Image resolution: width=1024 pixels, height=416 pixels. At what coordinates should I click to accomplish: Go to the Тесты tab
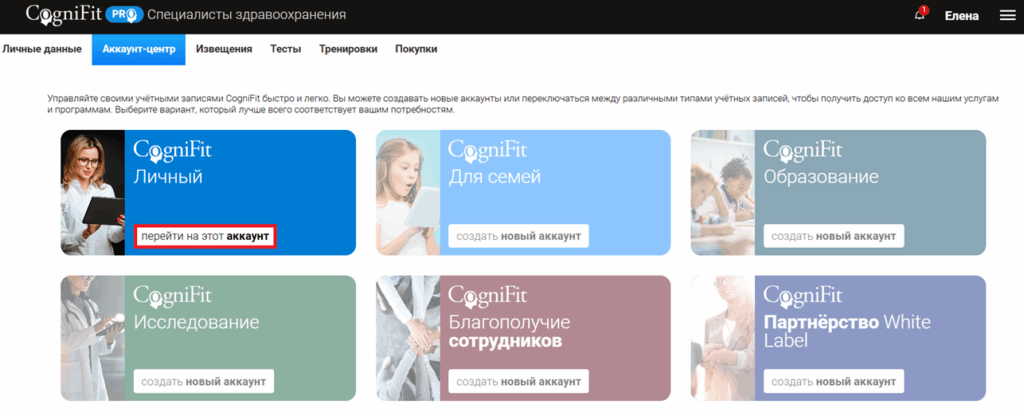tap(285, 49)
